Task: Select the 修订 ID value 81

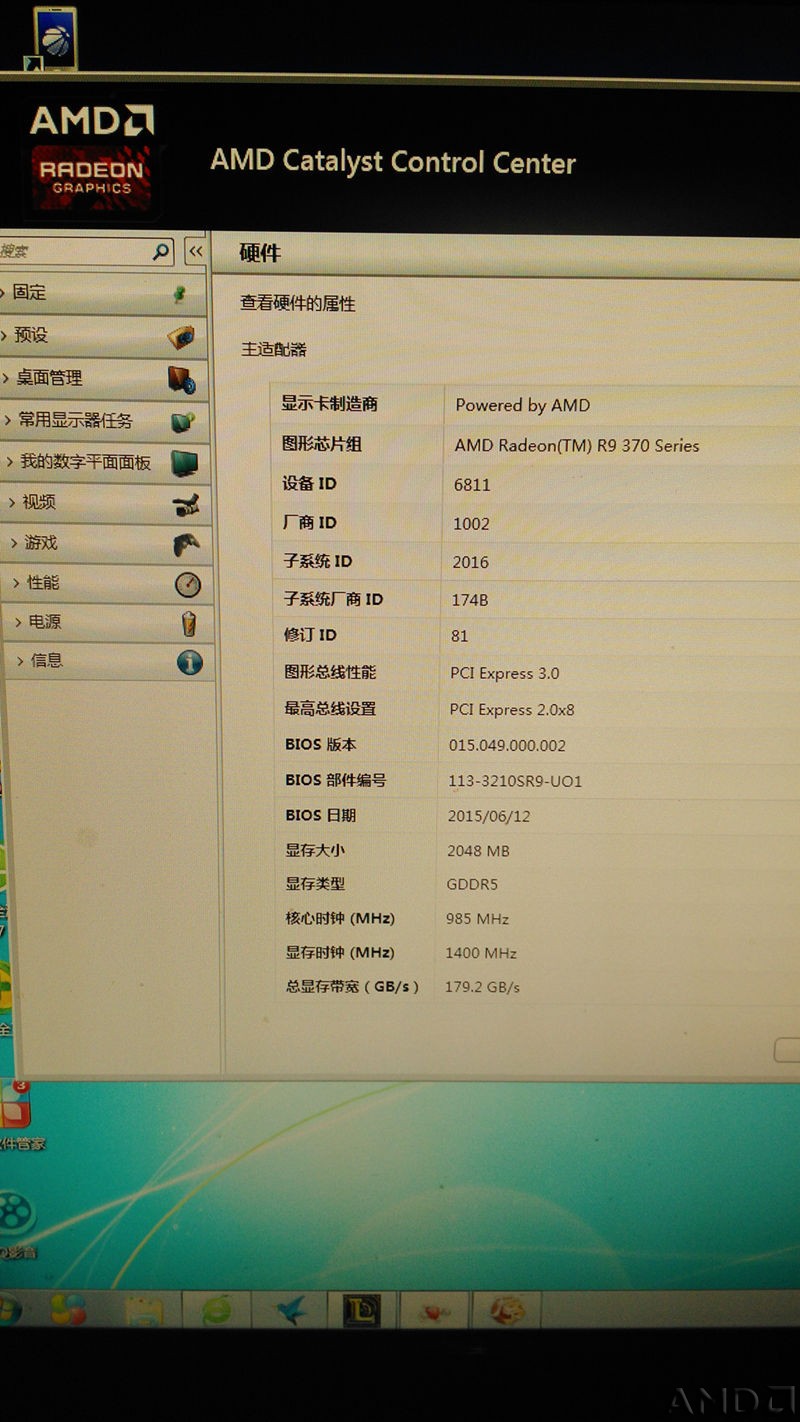Action: (x=460, y=636)
